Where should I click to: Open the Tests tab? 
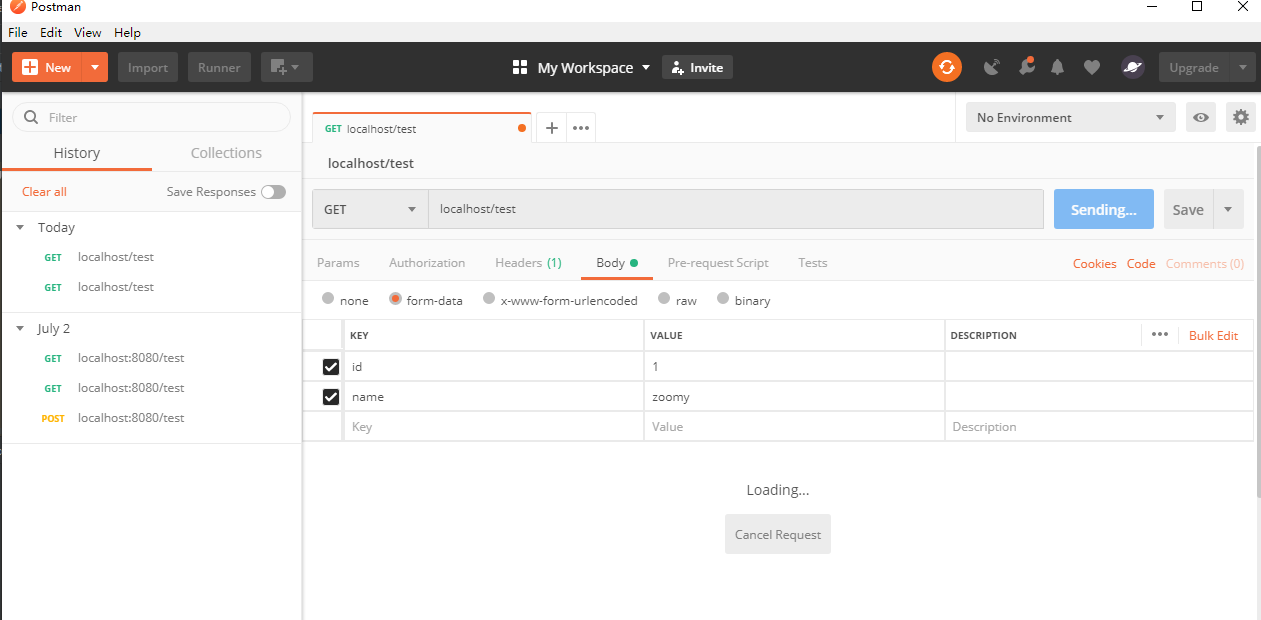[813, 263]
